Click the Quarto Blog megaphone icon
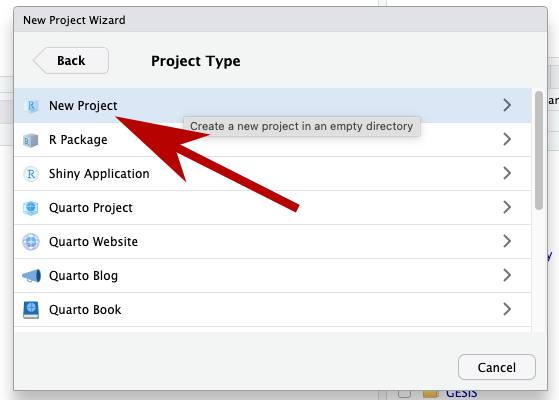This screenshot has height=400, width=559. [31, 276]
